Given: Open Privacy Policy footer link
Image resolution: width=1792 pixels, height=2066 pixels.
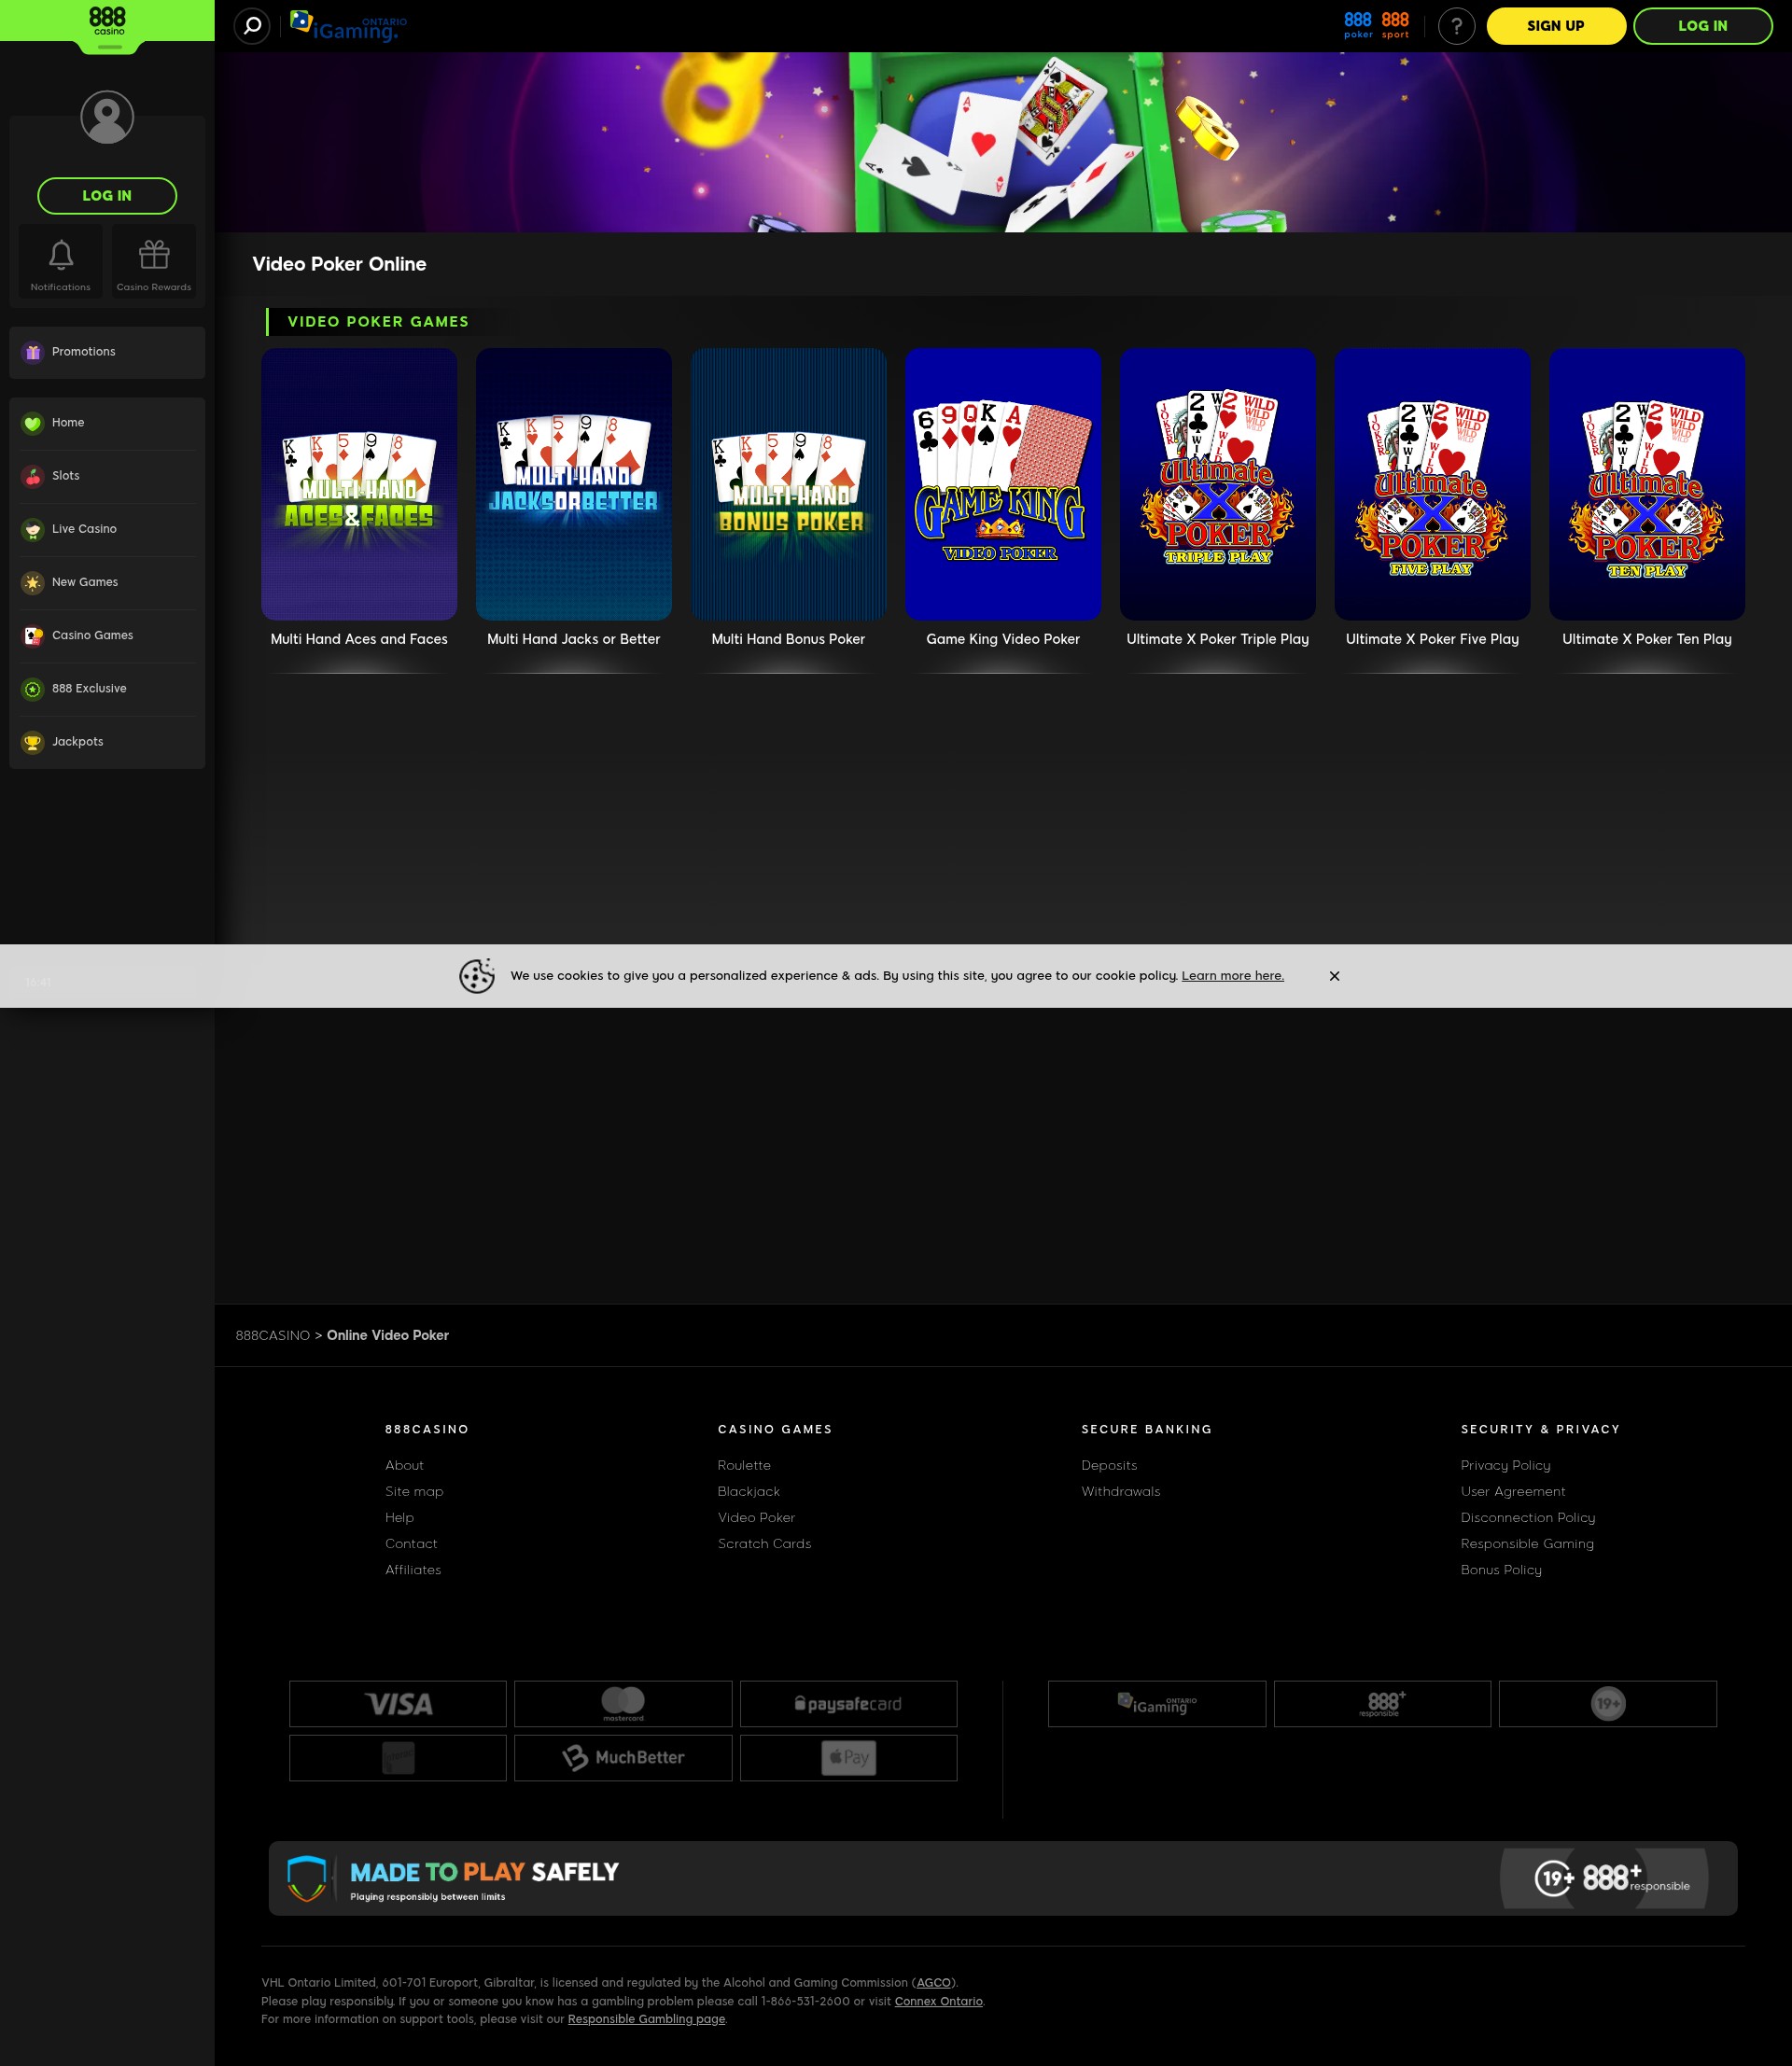Looking at the screenshot, I should (x=1505, y=1466).
